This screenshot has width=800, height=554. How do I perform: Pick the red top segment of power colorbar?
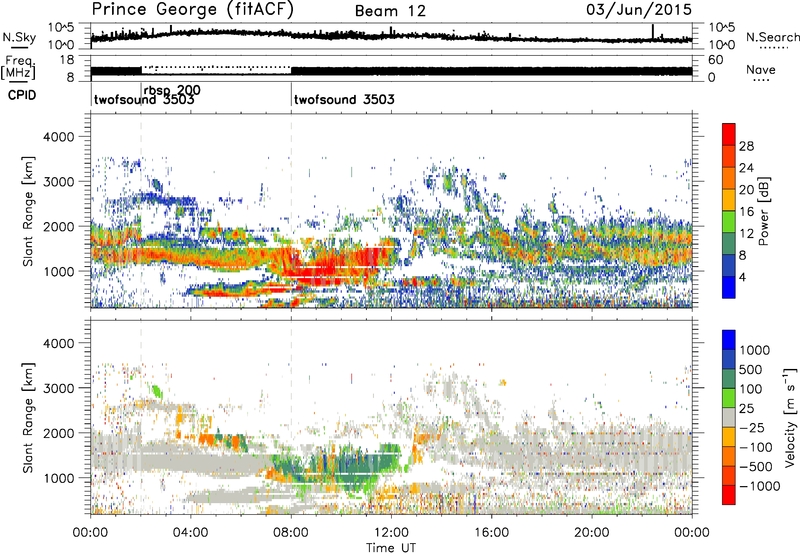(x=729, y=135)
